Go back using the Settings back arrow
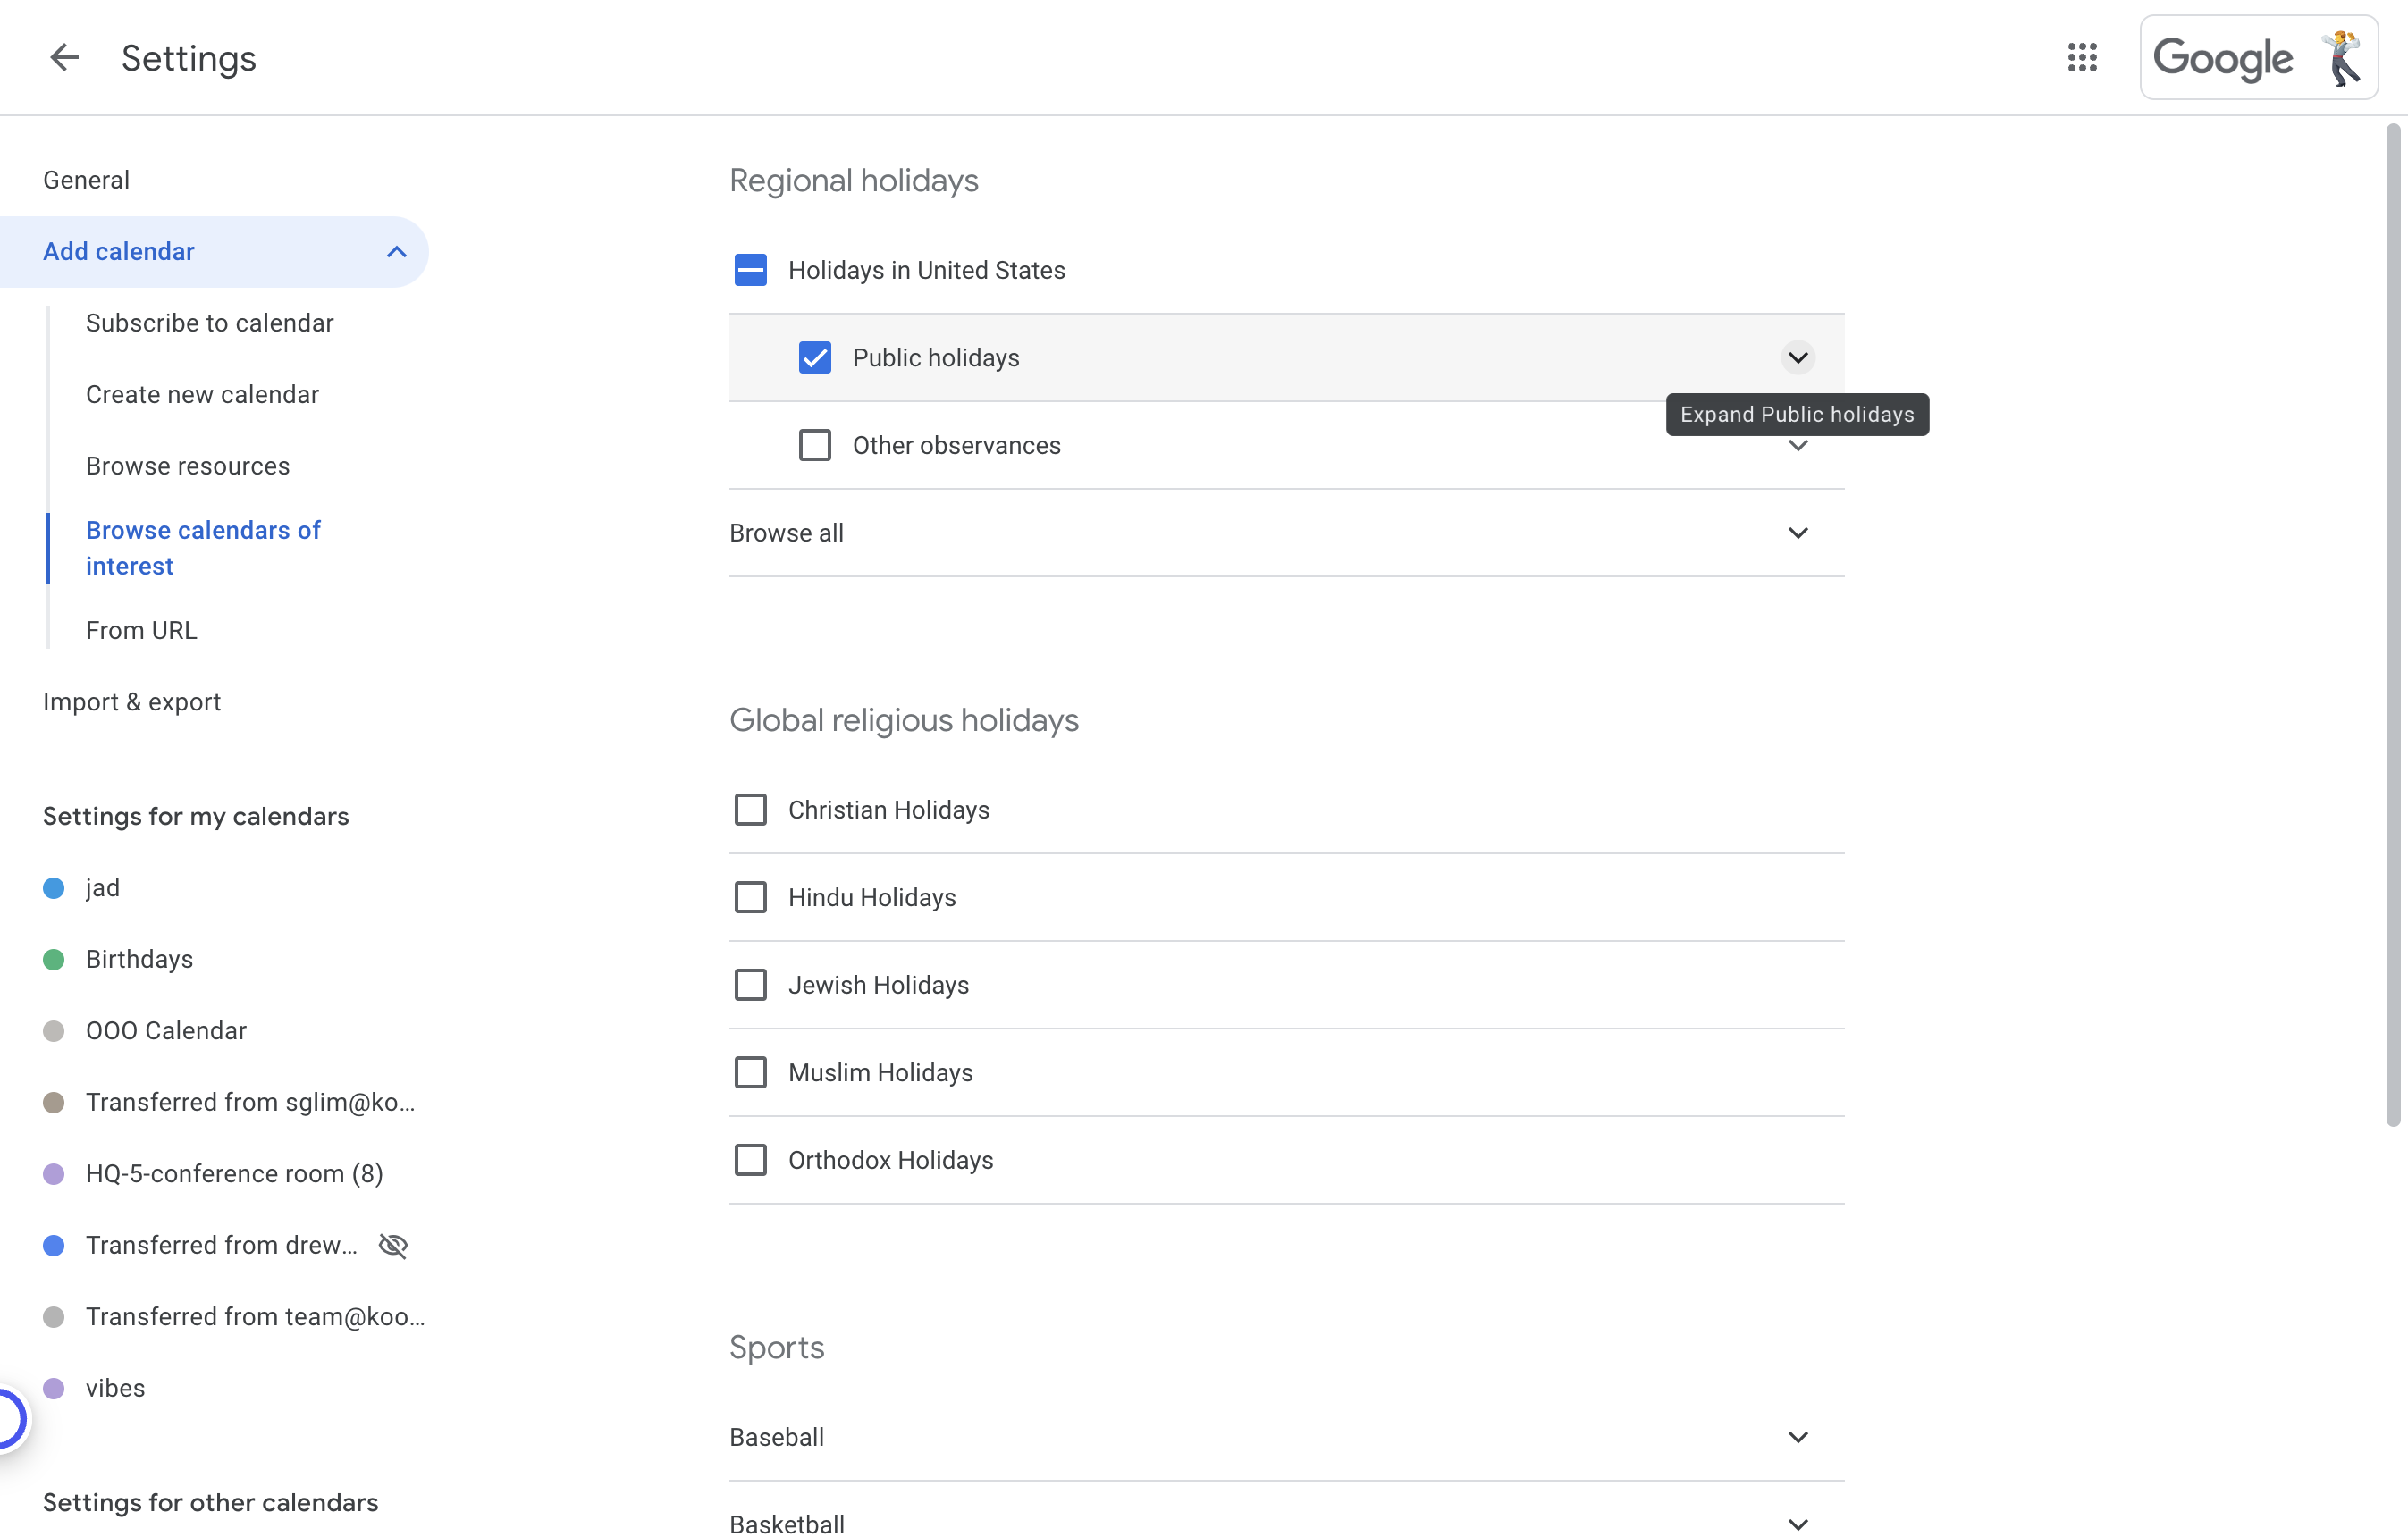Image resolution: width=2408 pixels, height=1537 pixels. pos(64,58)
